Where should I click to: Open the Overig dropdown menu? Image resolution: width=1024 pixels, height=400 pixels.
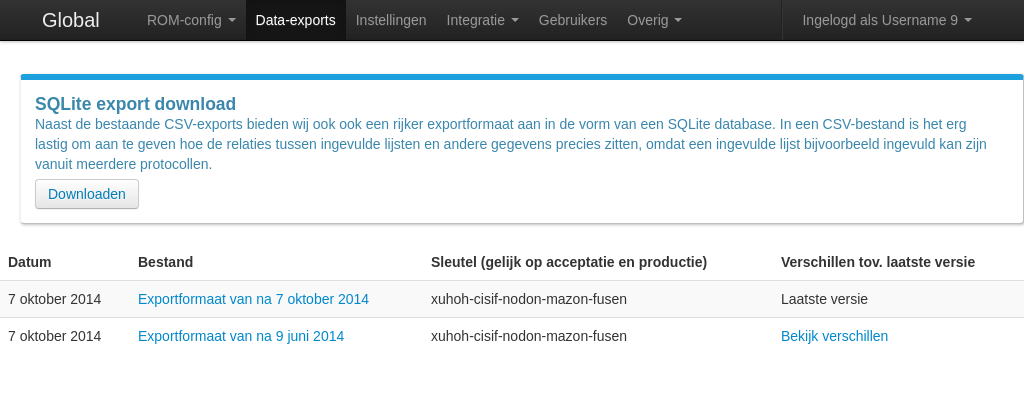pyautogui.click(x=654, y=20)
